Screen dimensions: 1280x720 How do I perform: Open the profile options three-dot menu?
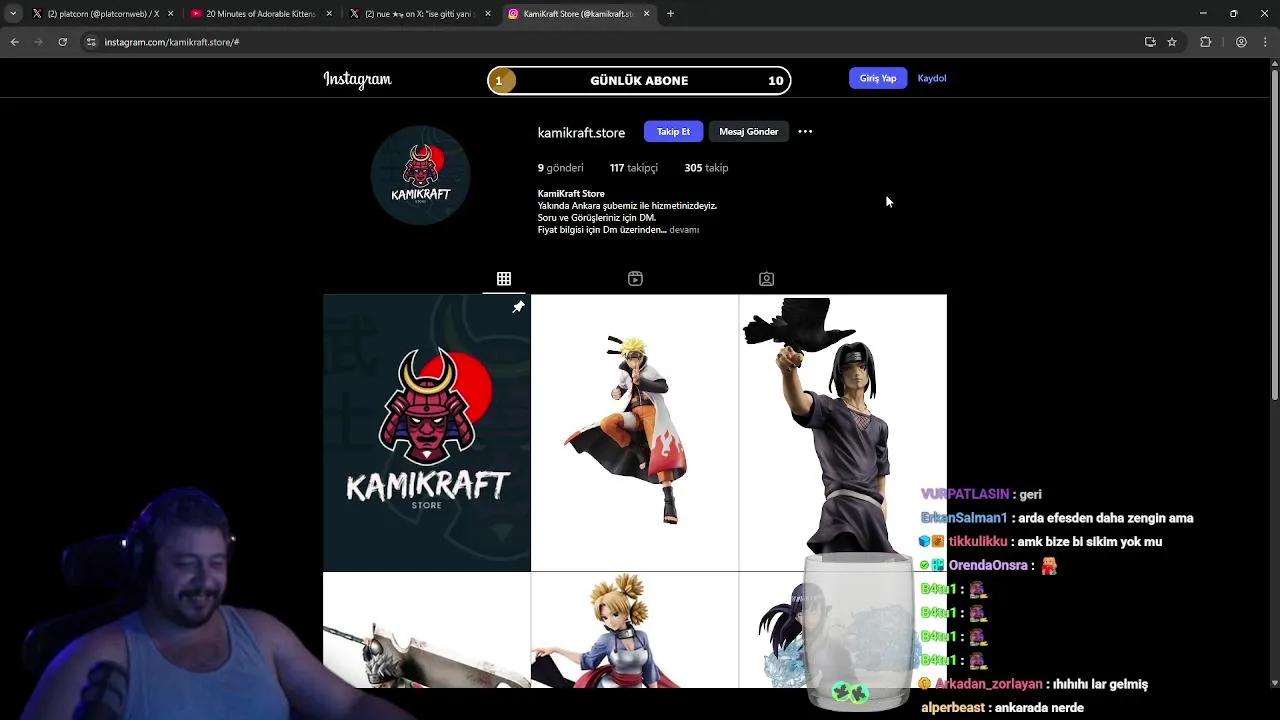click(805, 131)
